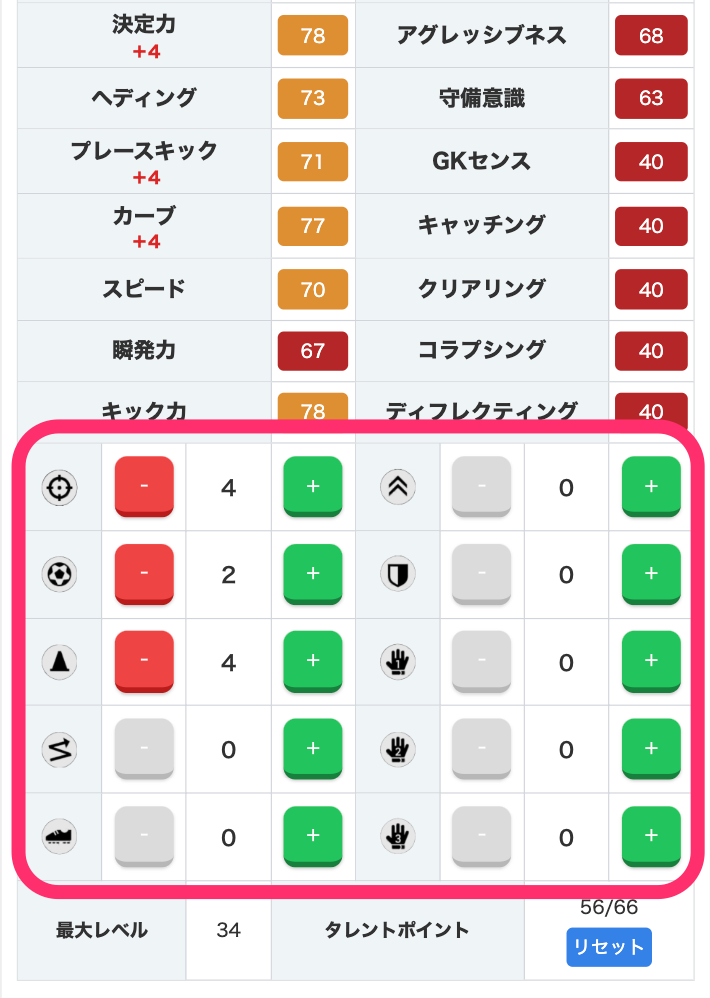Increase the crosshair skill with its plus button

point(313,487)
